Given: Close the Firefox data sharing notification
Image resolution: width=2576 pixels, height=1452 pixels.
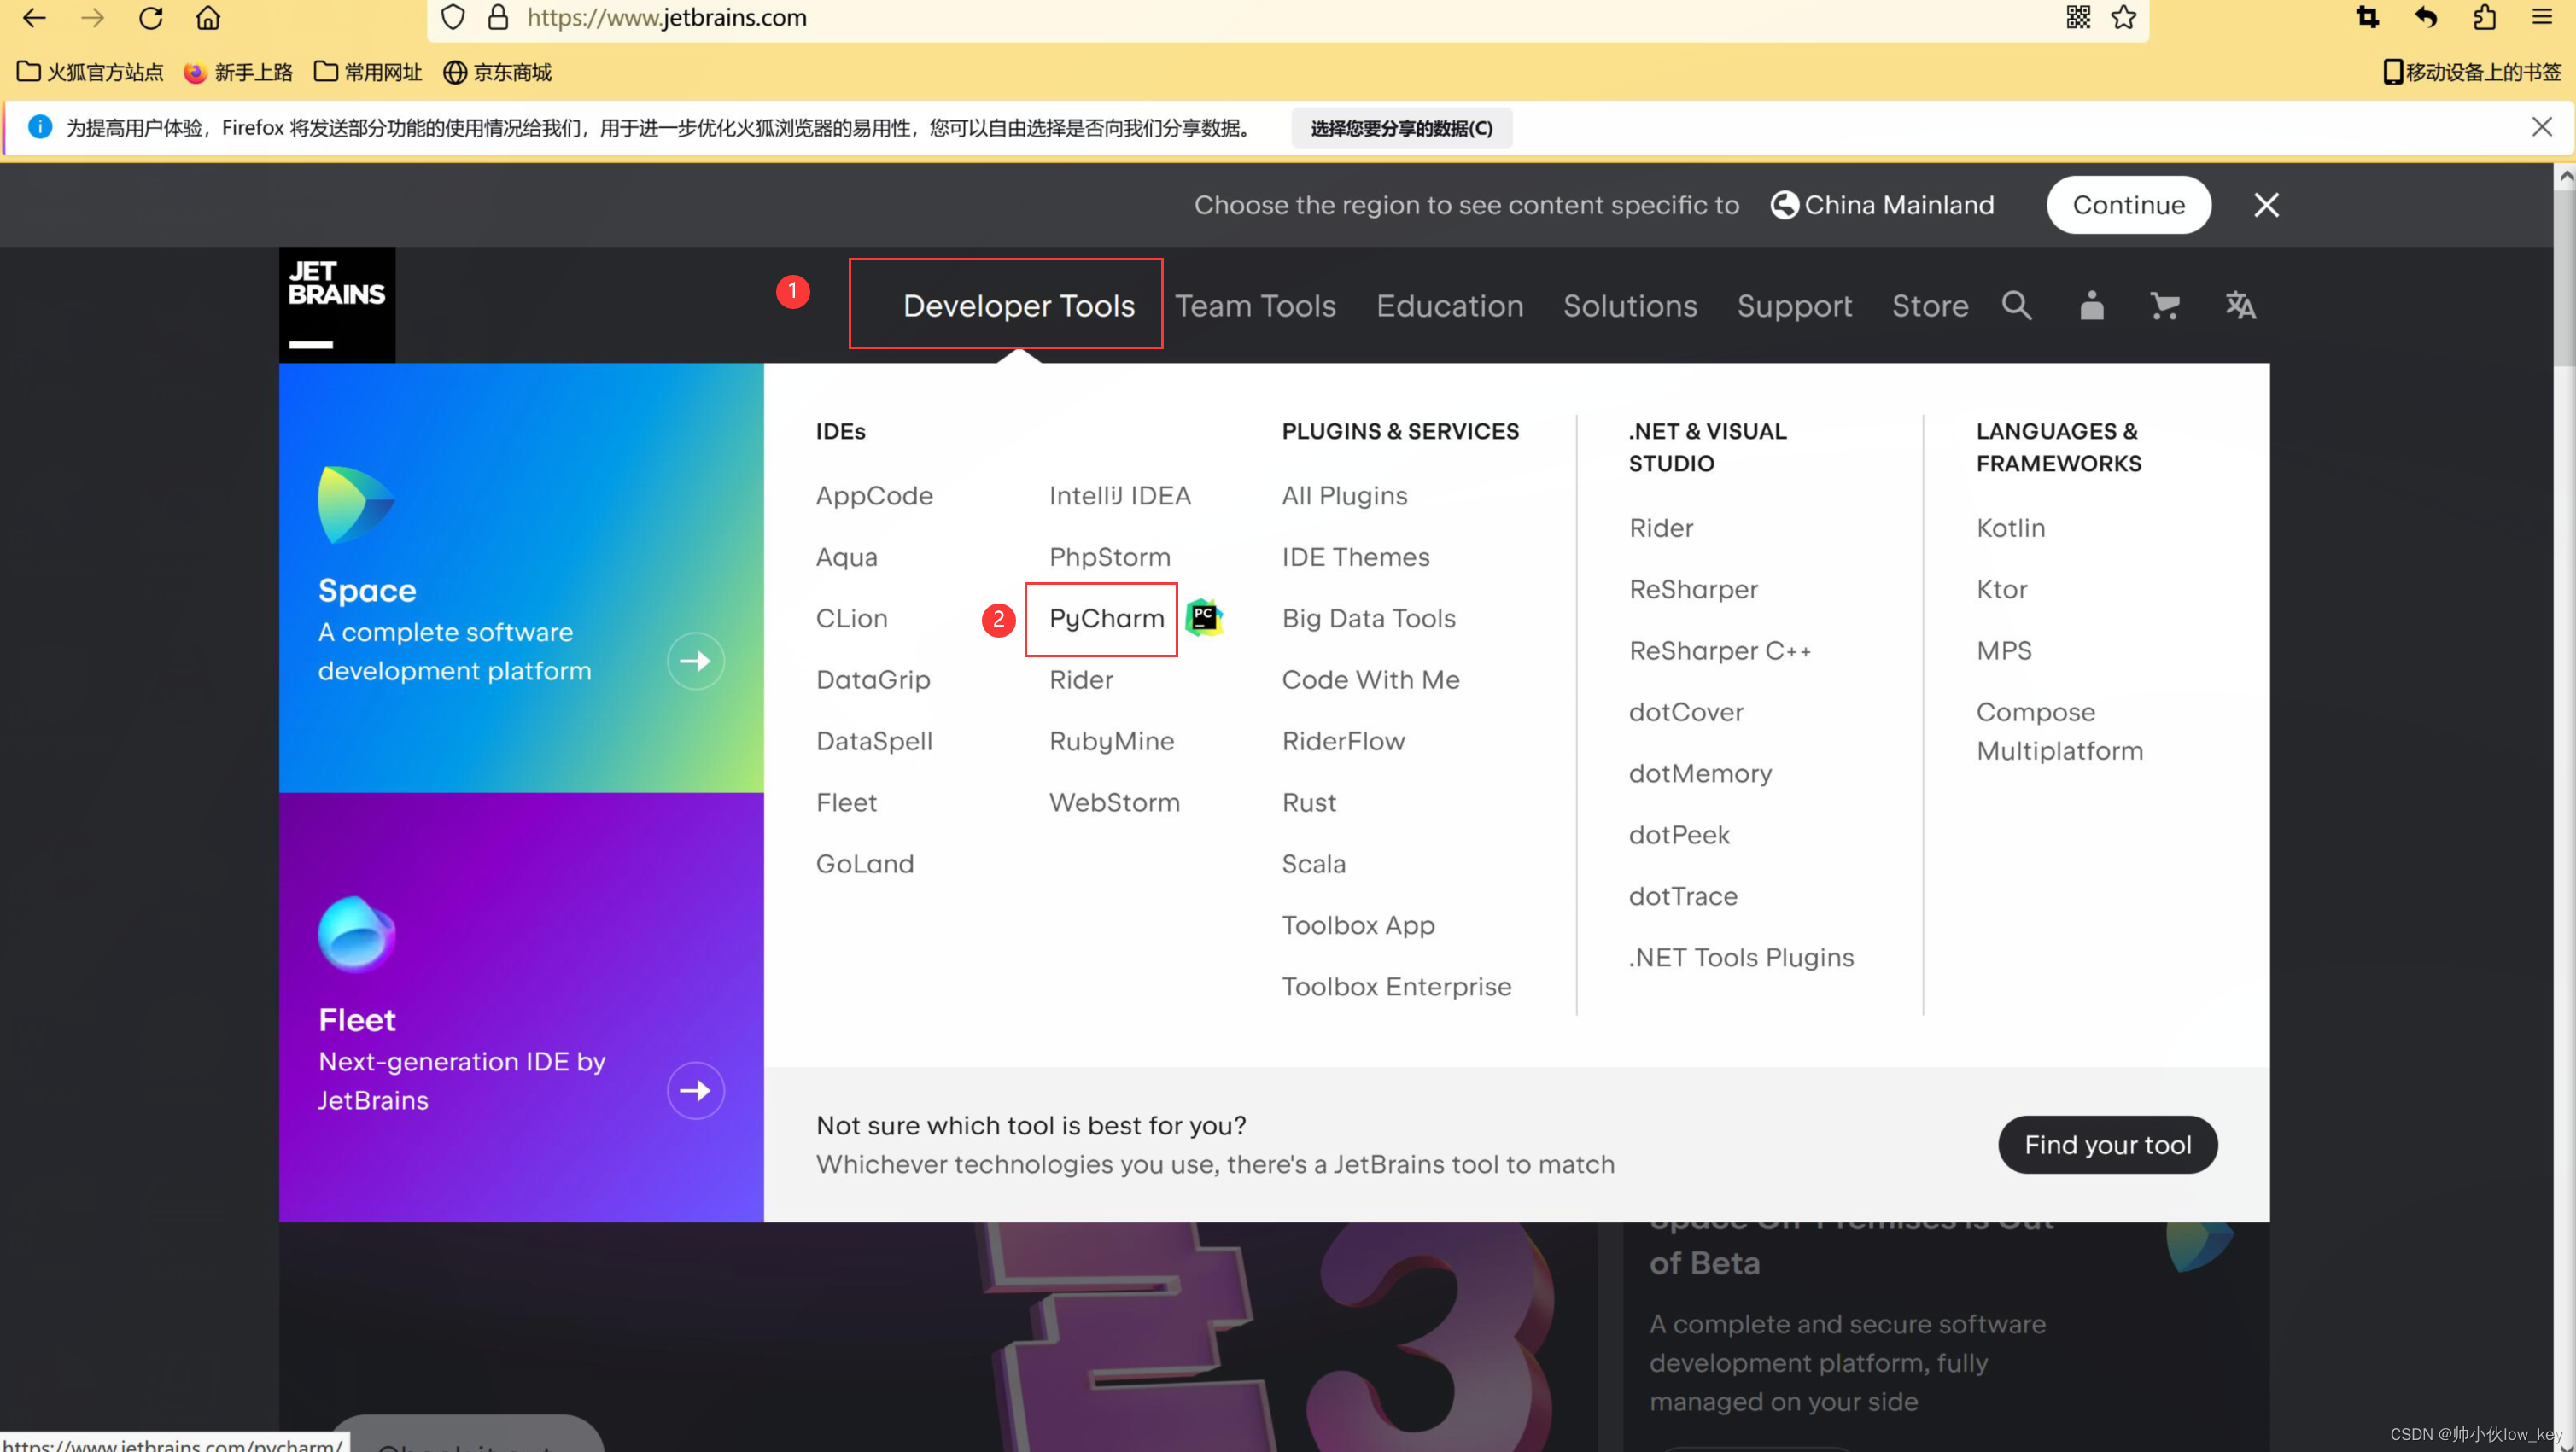Looking at the screenshot, I should 2543,125.
